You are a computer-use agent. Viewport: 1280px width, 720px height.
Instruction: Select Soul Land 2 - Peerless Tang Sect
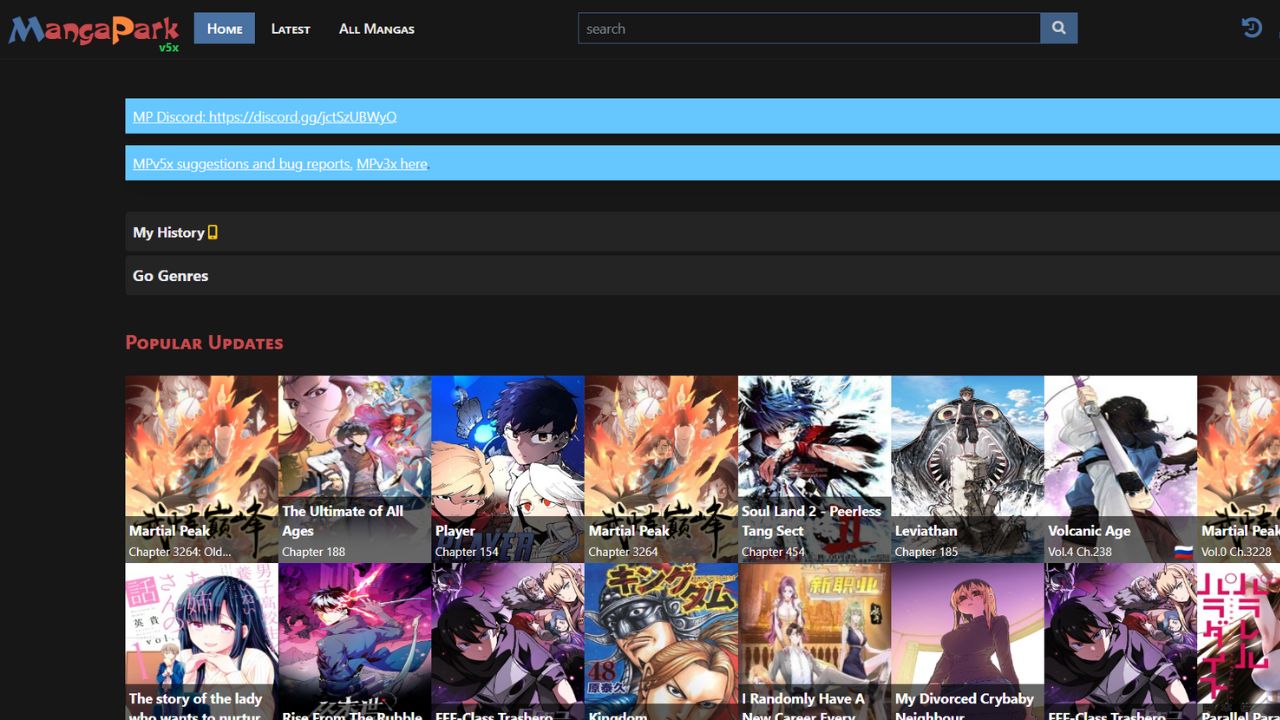point(813,520)
